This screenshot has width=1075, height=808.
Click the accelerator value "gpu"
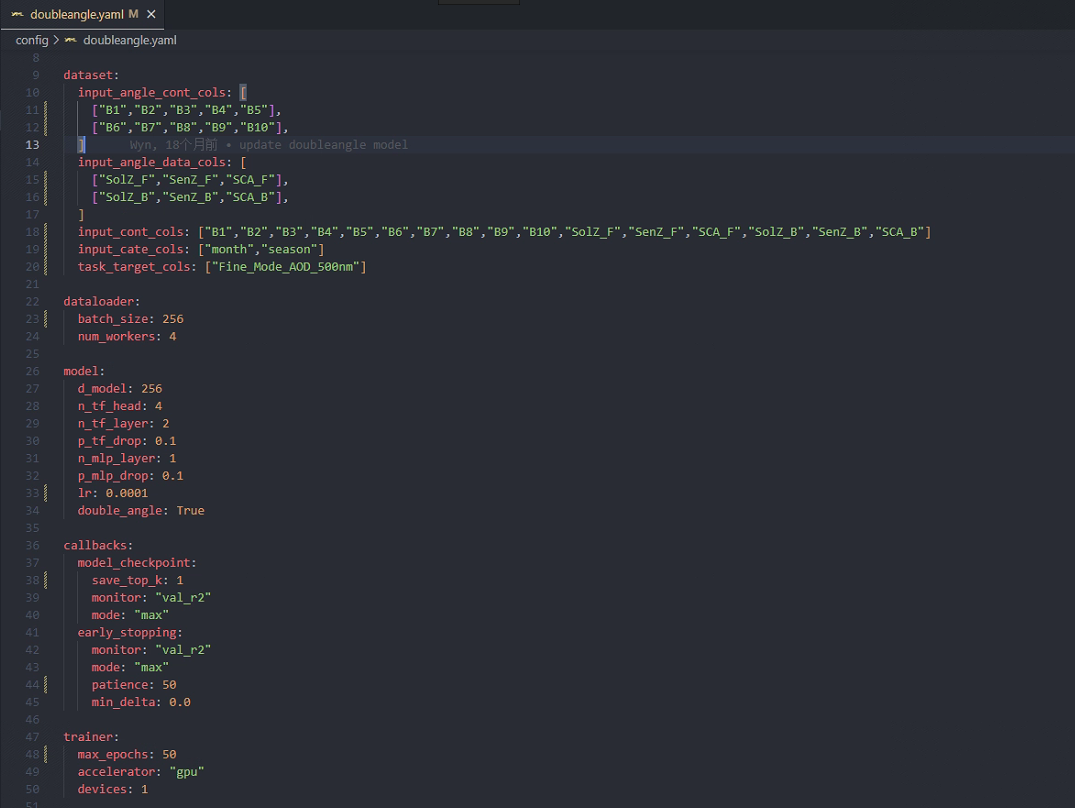coord(187,772)
